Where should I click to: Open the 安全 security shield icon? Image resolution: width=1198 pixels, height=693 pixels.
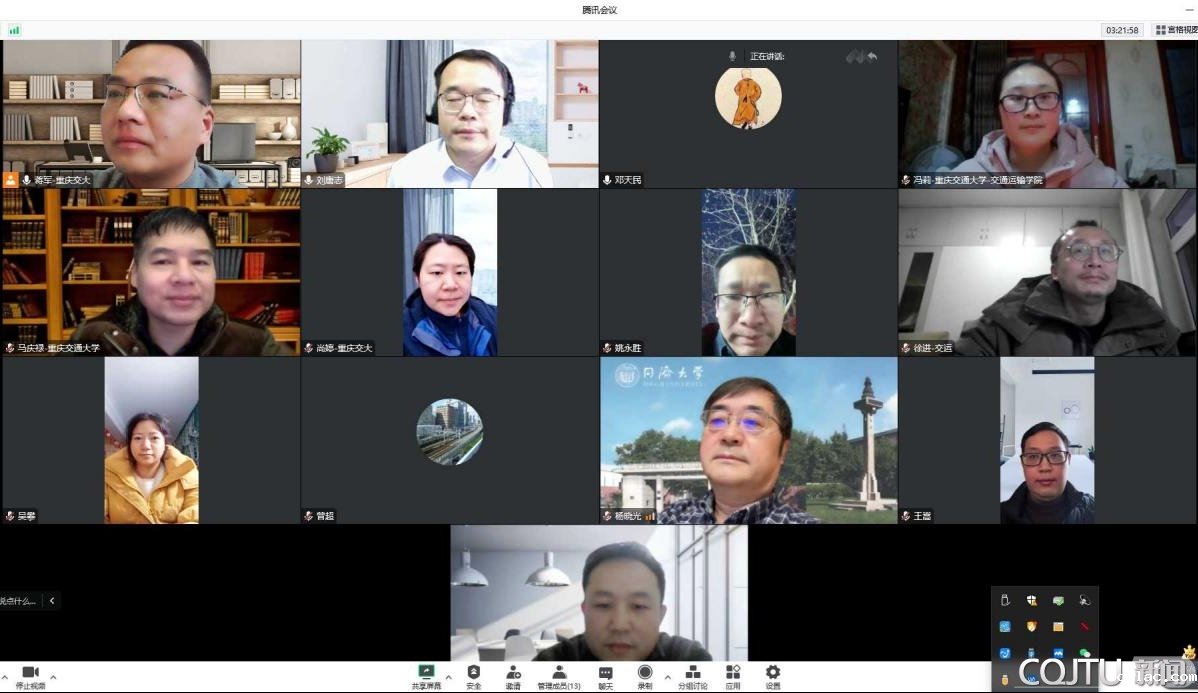(474, 673)
